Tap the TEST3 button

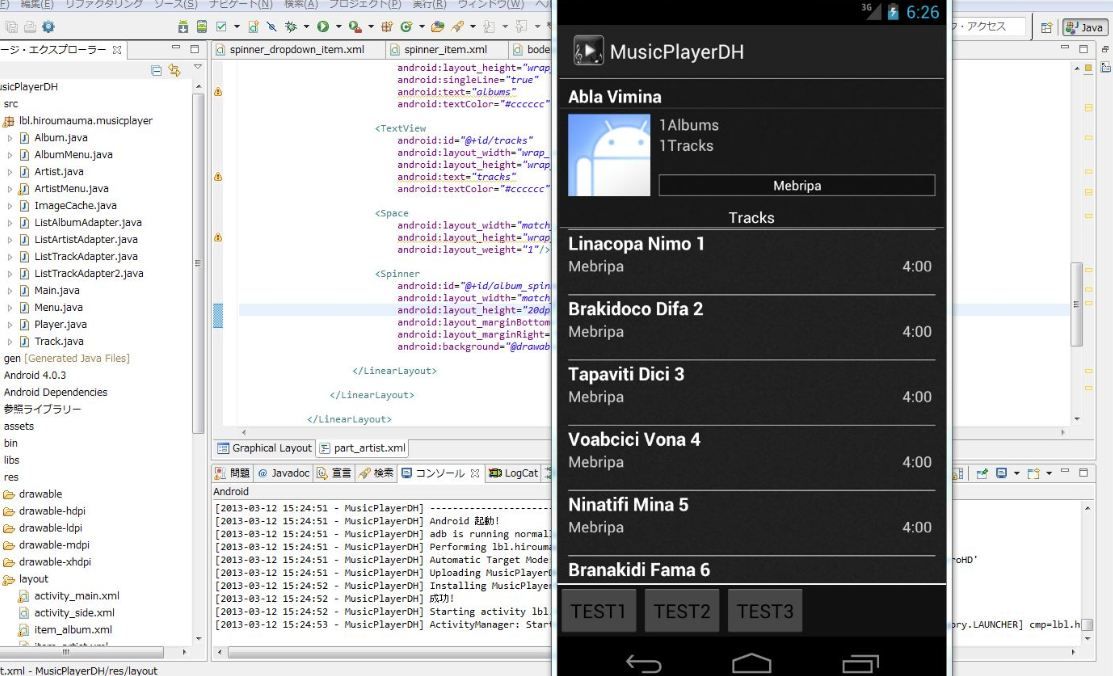[764, 611]
